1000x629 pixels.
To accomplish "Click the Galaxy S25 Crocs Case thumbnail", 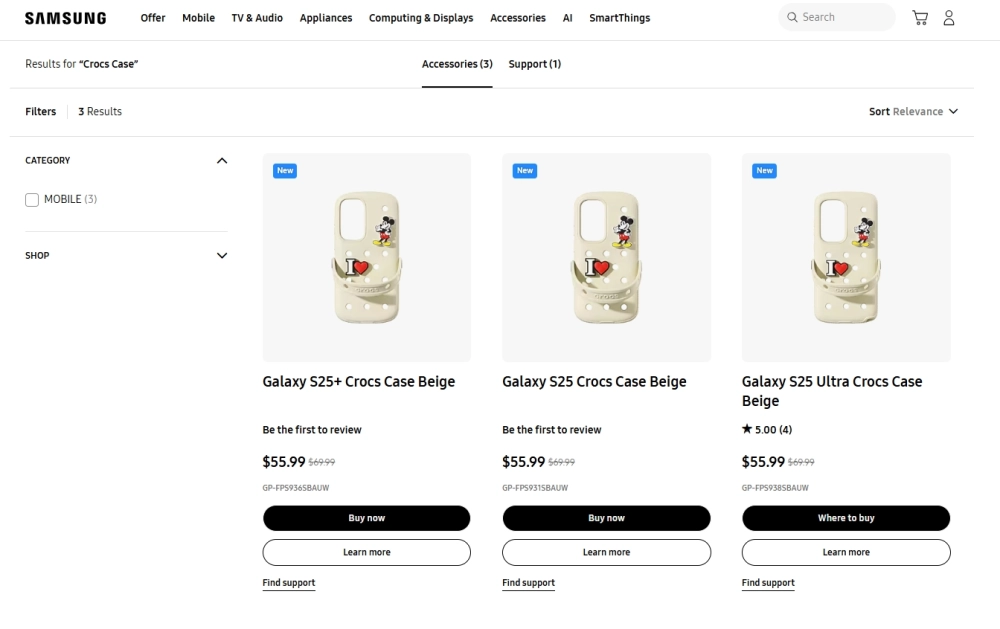I will (x=606, y=257).
